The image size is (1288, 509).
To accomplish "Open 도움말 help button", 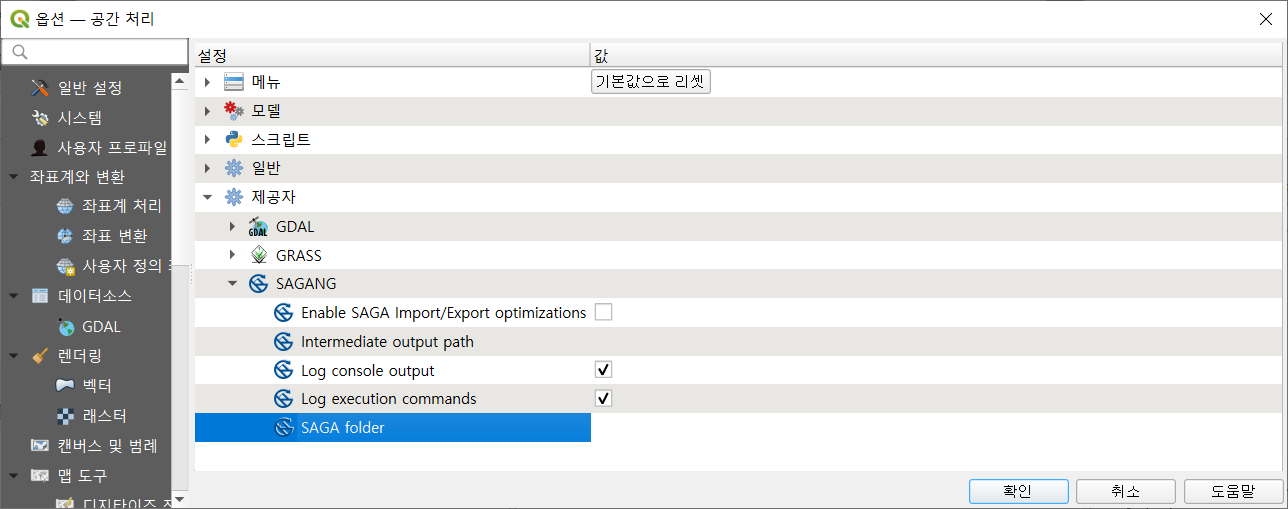I will (x=1233, y=491).
